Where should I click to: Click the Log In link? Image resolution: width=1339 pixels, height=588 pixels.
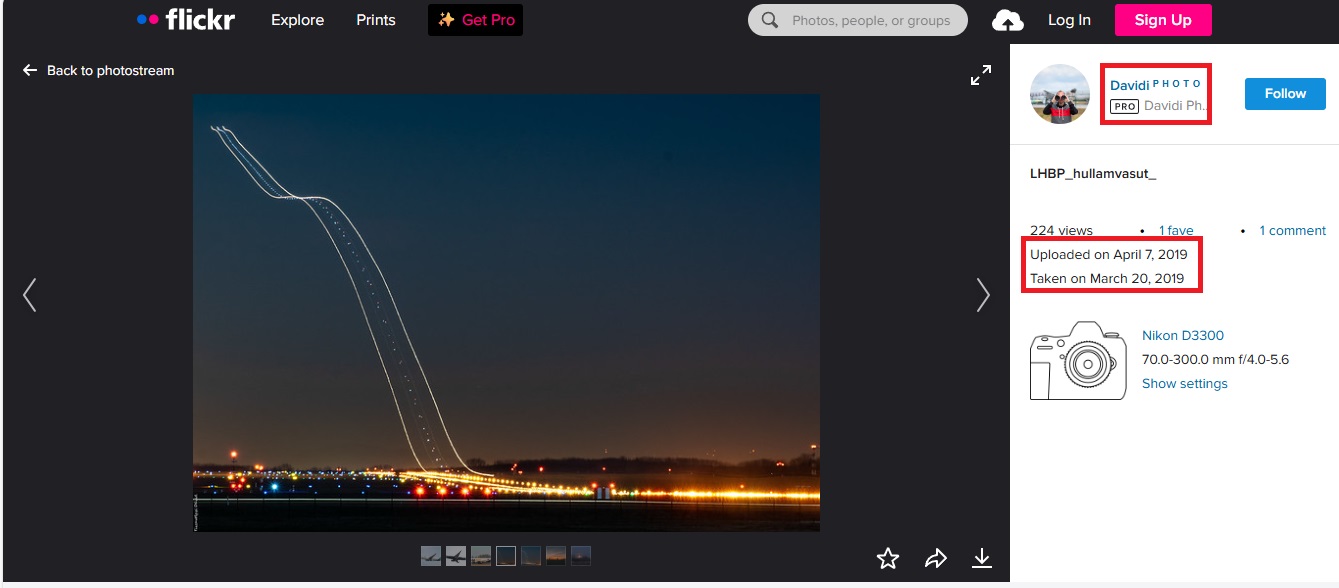click(1069, 20)
